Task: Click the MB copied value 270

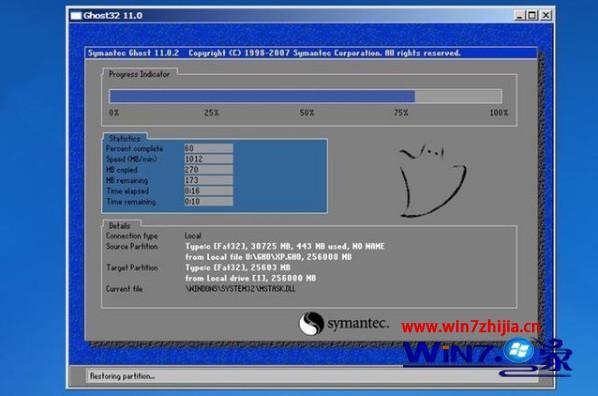Action: 209,169
